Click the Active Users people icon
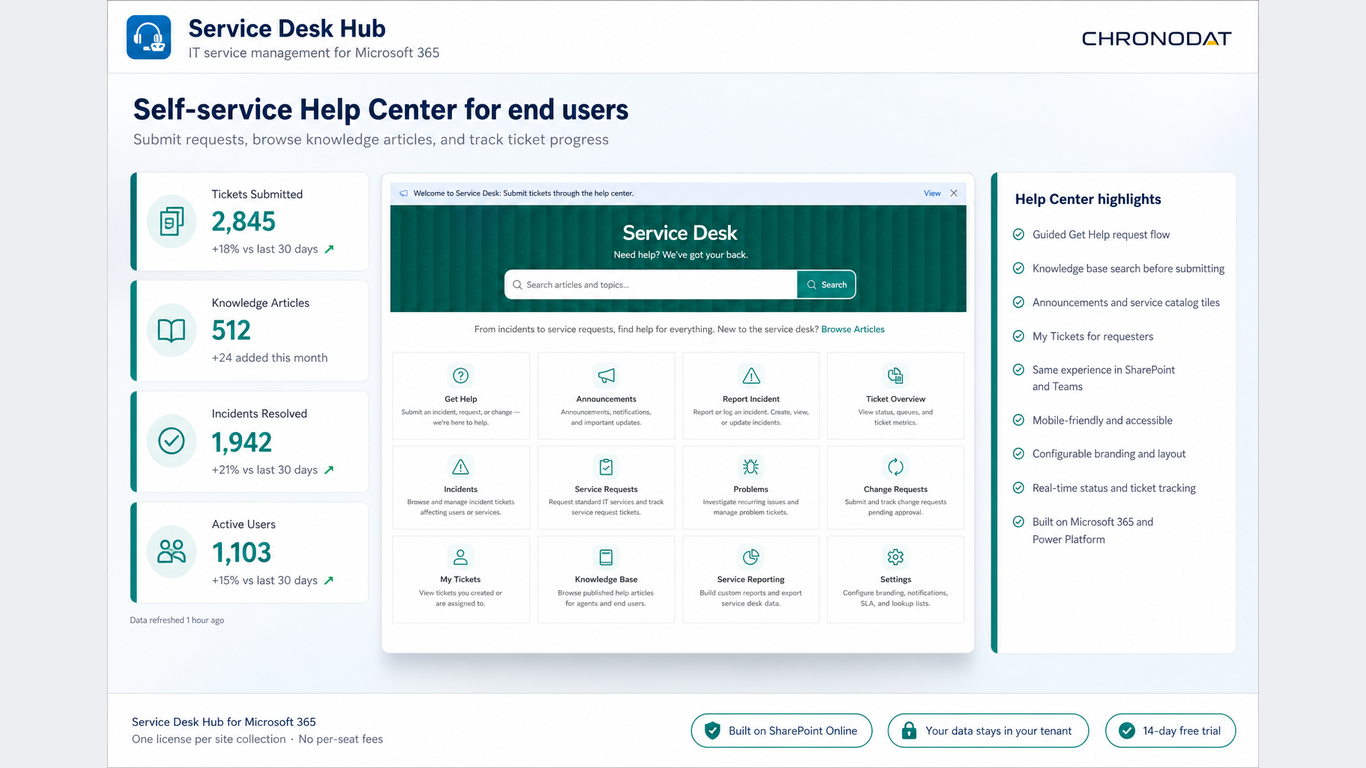This screenshot has height=768, width=1366. coord(172,551)
